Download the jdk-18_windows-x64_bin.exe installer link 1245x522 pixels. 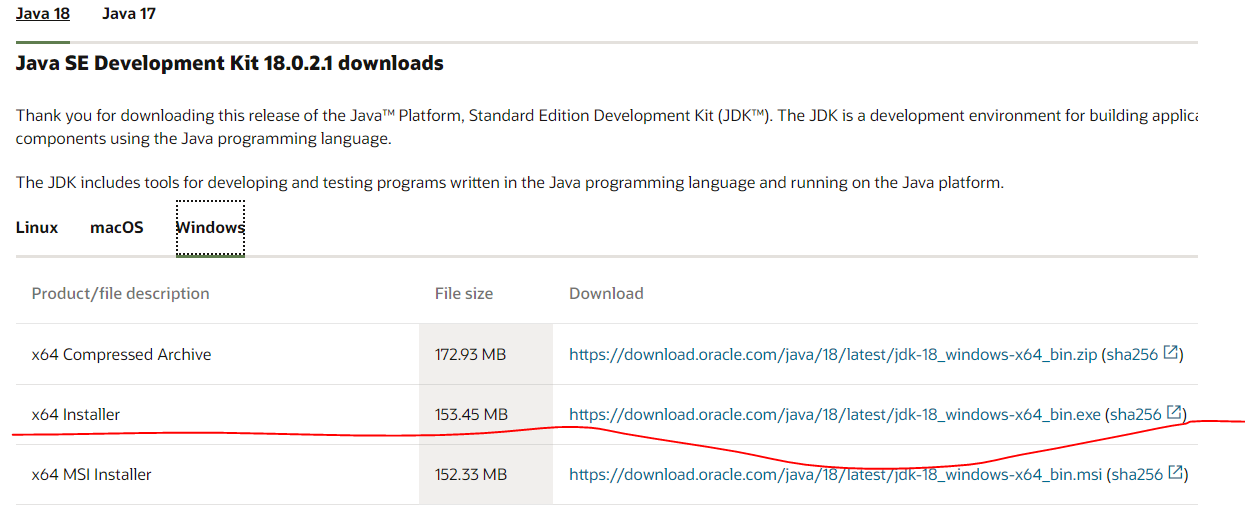[x=835, y=414]
